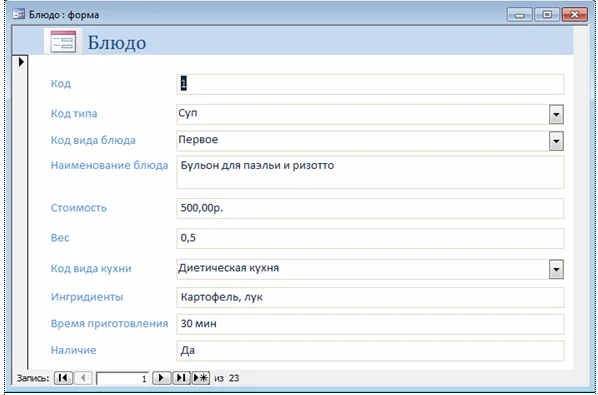Jump to last record button
The width and height of the screenshot is (598, 395).
point(182,378)
